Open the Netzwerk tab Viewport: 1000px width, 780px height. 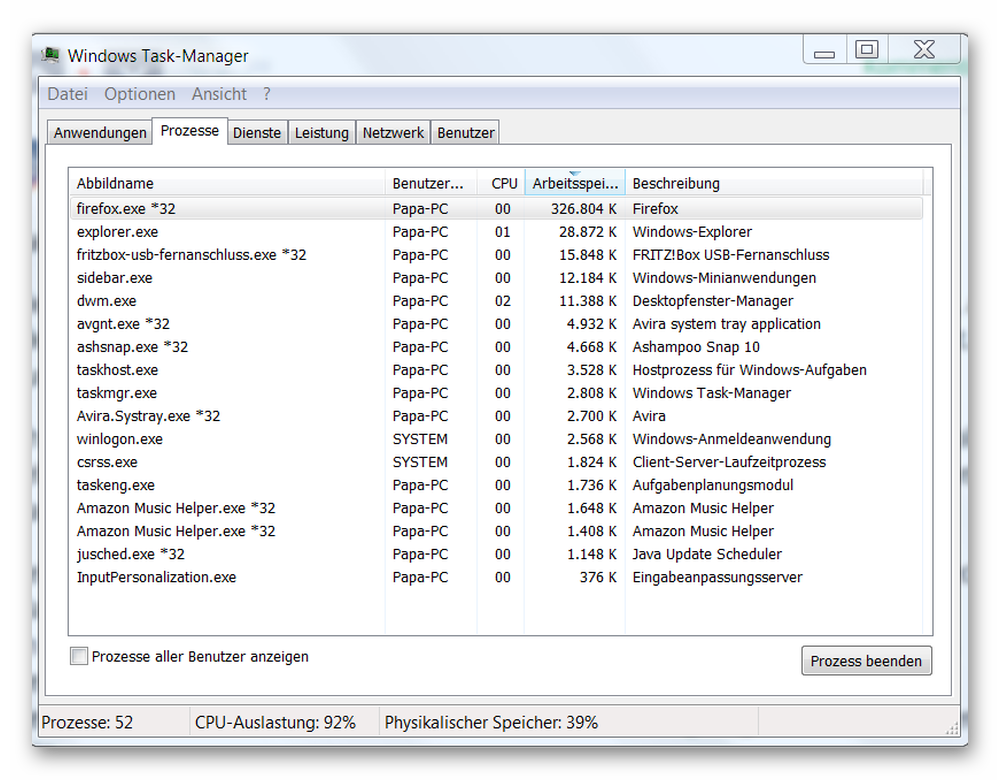point(393,133)
